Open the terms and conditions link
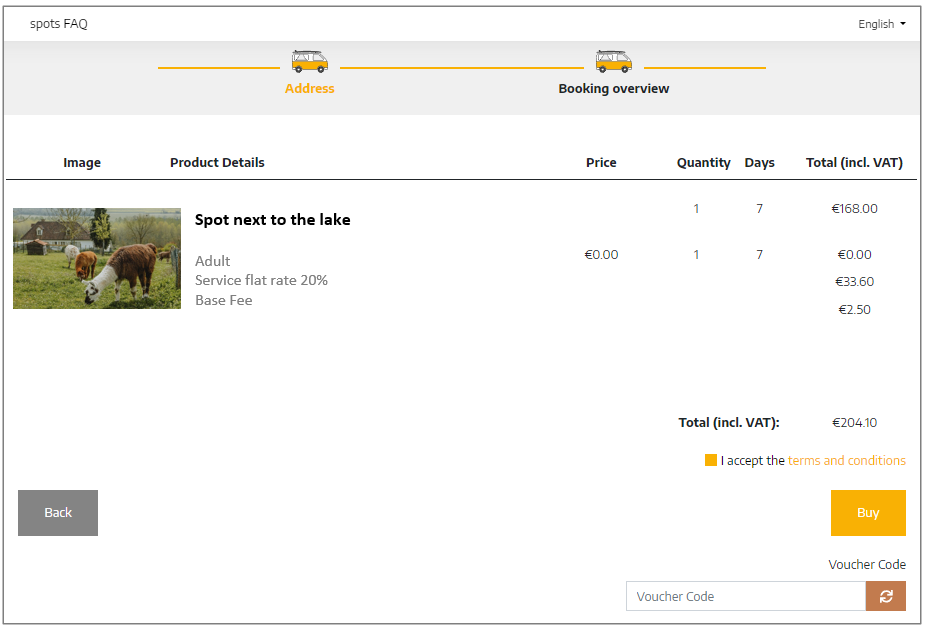This screenshot has width=927, height=628. [x=847, y=461]
